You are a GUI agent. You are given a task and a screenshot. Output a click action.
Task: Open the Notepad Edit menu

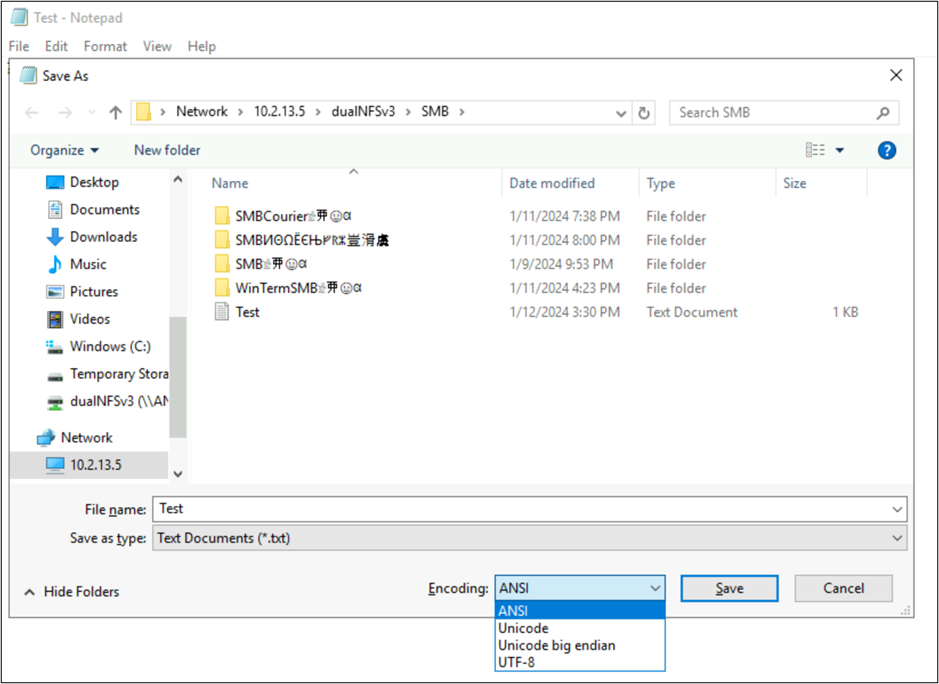point(56,46)
